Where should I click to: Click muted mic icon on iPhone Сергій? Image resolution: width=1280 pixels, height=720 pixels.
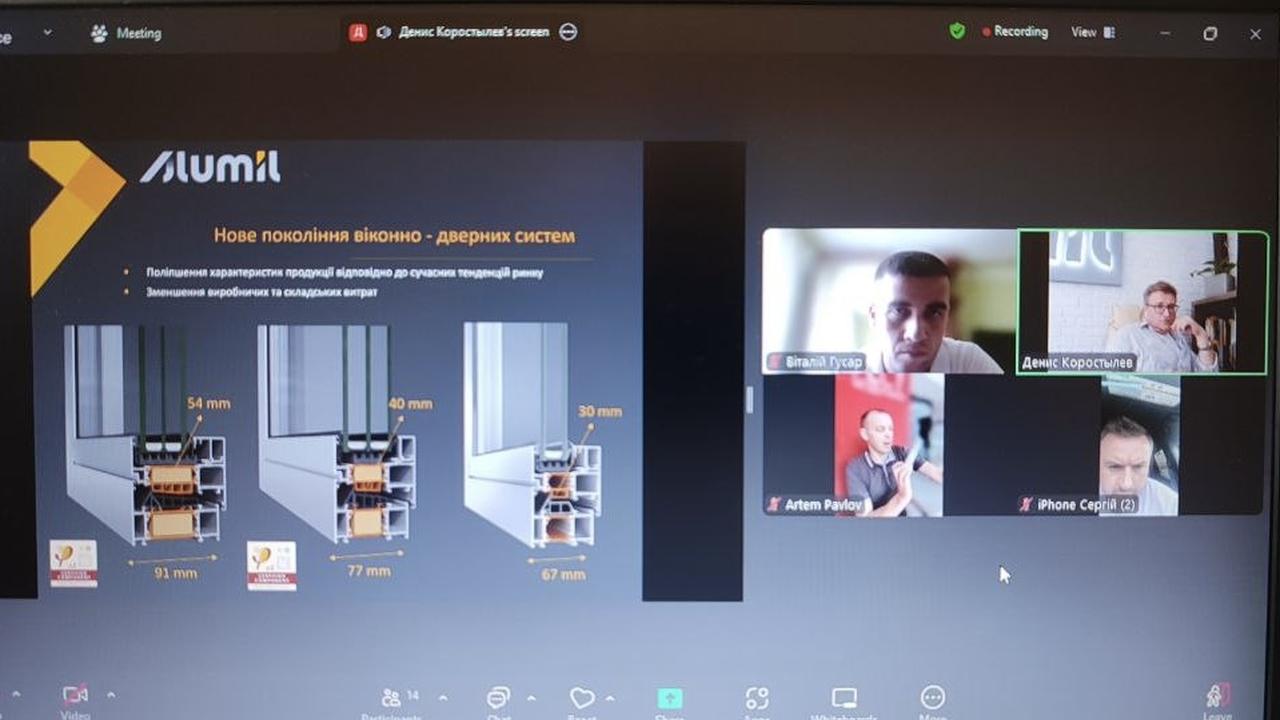(1025, 505)
